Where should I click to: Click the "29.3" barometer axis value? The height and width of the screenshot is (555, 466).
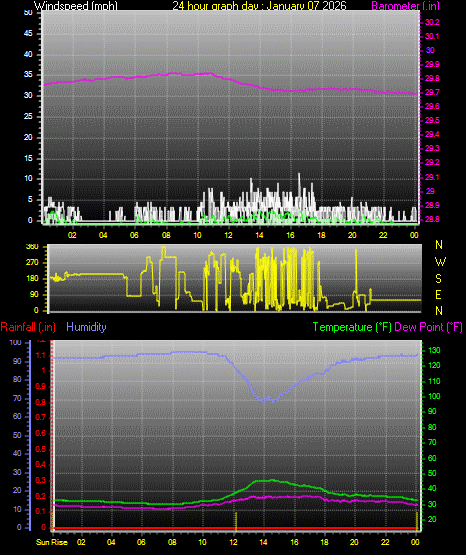[x=432, y=148]
